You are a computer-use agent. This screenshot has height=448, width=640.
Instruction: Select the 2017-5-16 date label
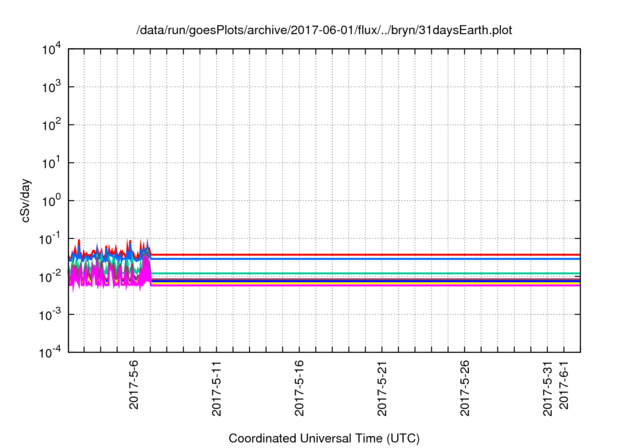300,388
